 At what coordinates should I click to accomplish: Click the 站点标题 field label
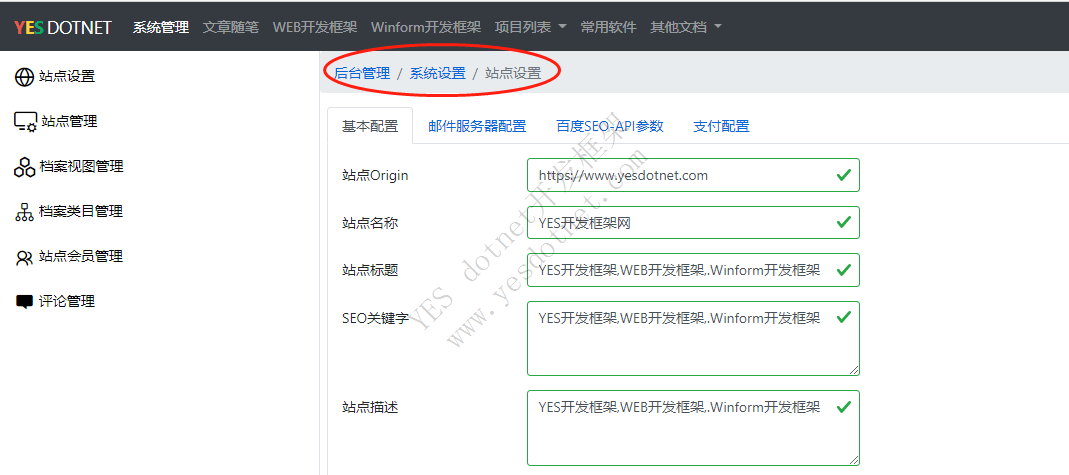pos(370,271)
